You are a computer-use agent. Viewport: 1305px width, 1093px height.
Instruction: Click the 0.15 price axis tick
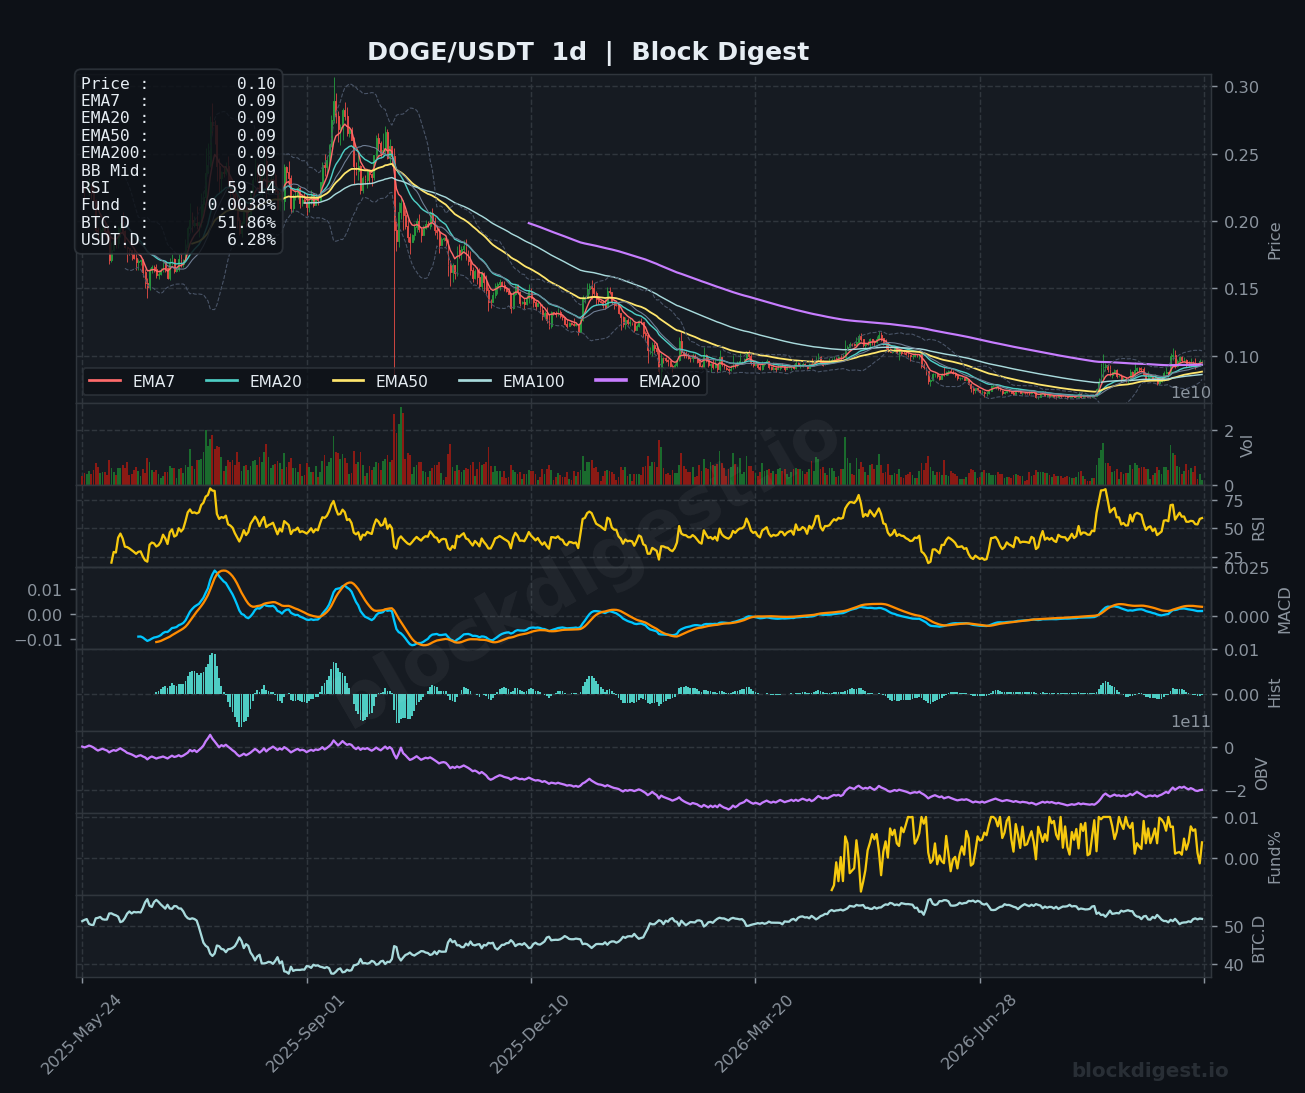(1239, 290)
